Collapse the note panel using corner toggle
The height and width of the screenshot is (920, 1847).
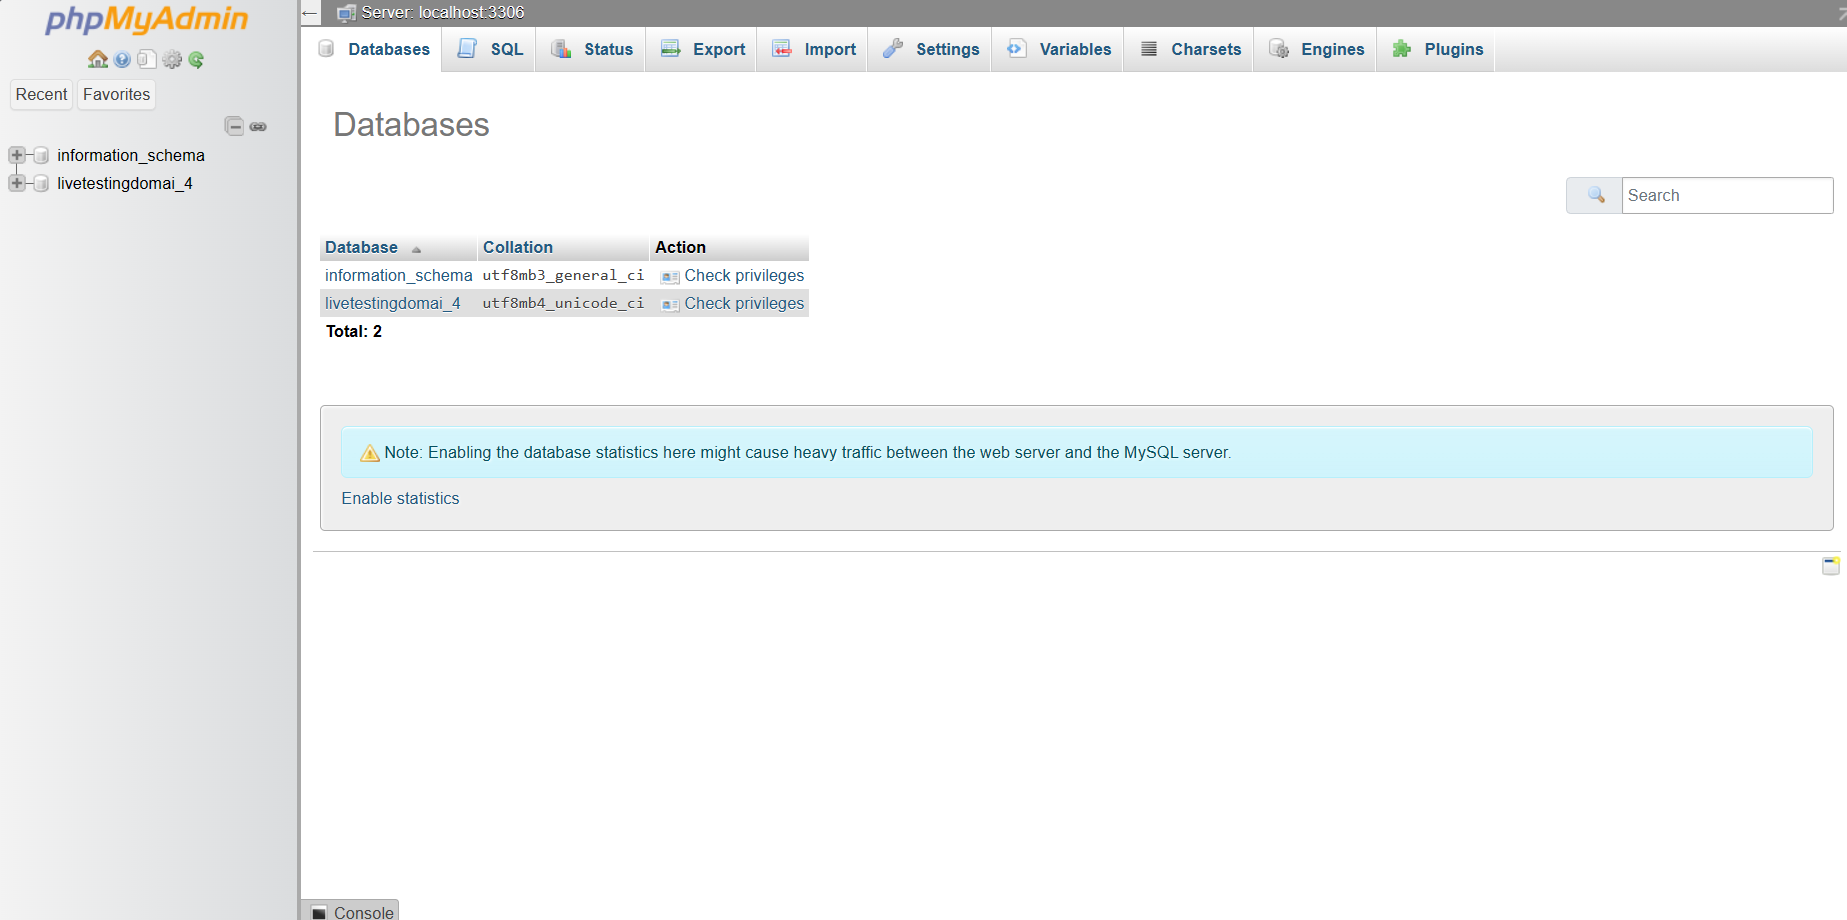pos(1830,565)
